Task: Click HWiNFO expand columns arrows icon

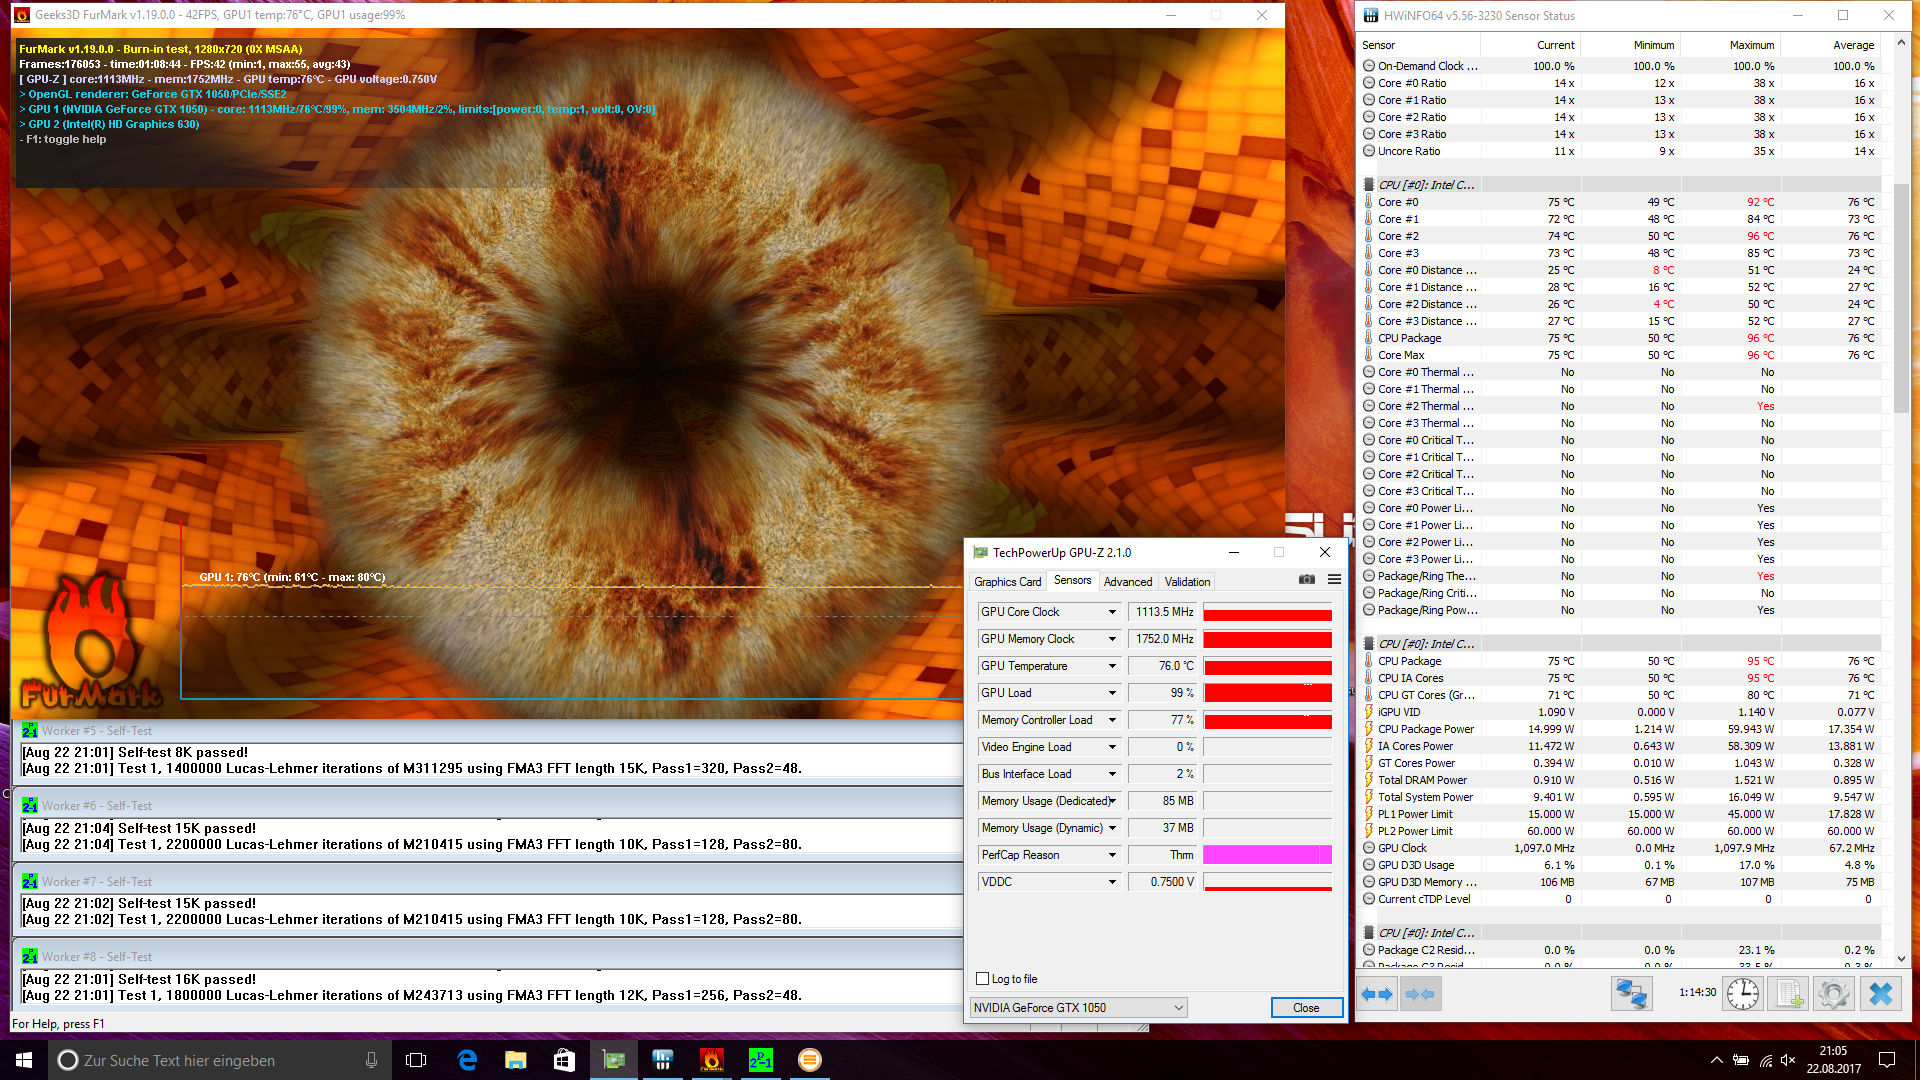Action: tap(1377, 994)
